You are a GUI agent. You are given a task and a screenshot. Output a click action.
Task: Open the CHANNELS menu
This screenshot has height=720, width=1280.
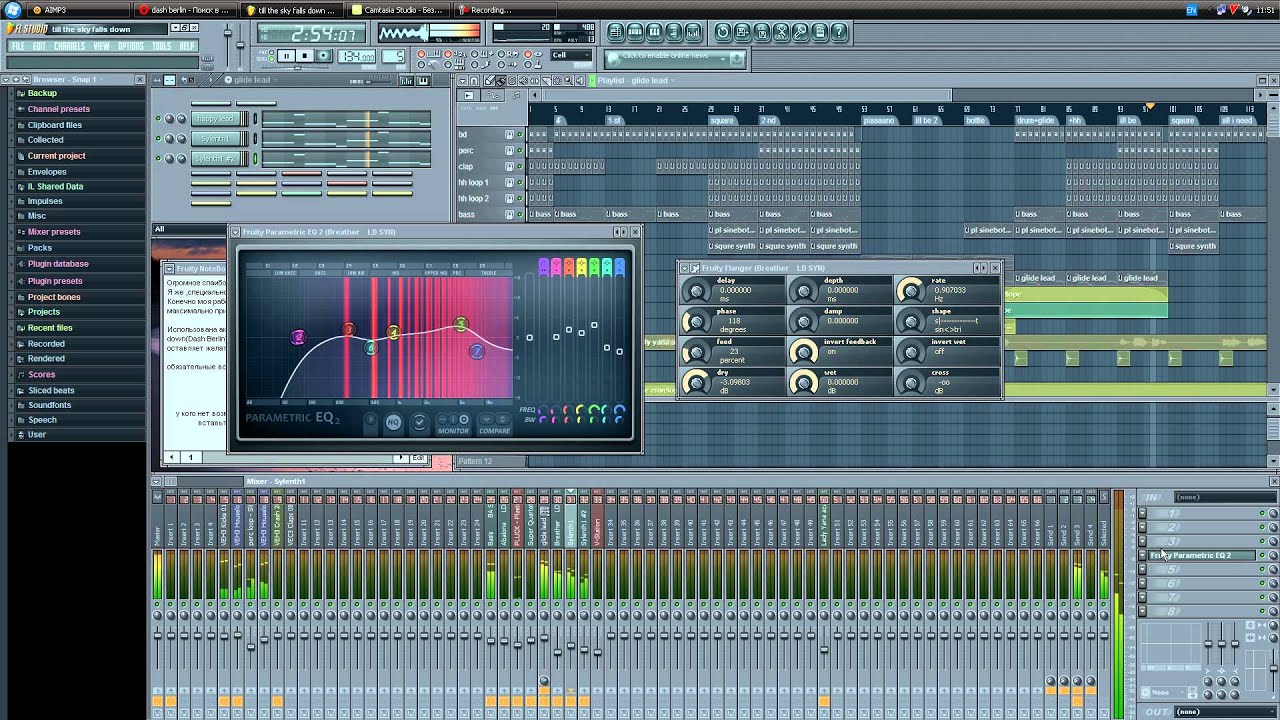(70, 46)
